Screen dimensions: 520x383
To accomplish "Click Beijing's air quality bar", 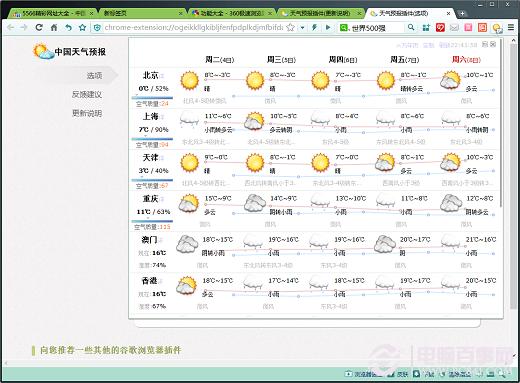I will point(152,98).
